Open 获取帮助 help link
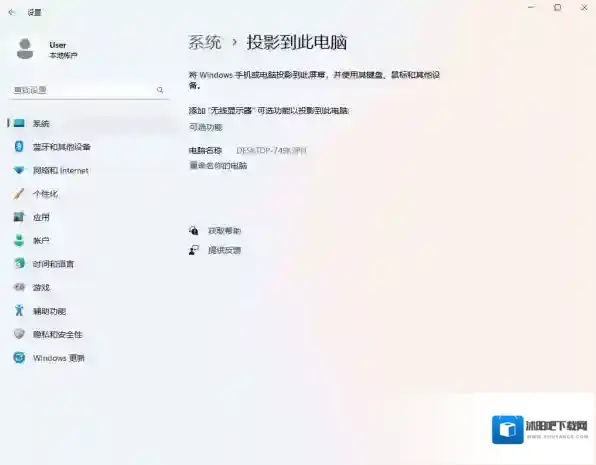Screen dimensions: 596x465 click(225, 231)
